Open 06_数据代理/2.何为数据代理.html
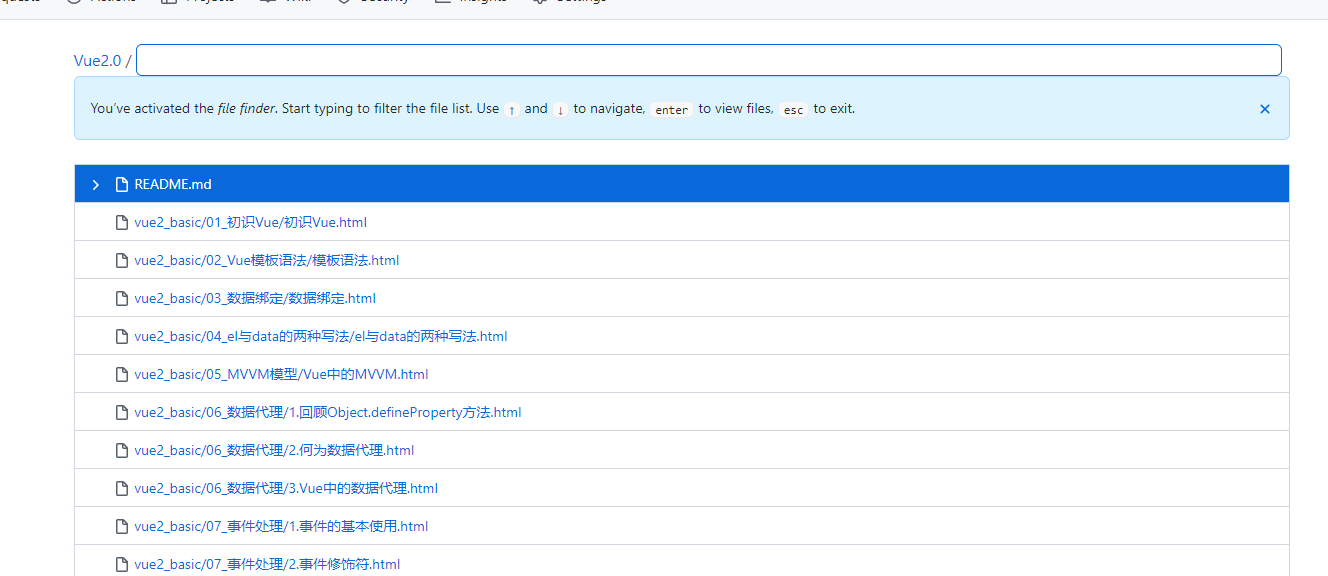Viewport: 1328px width, 576px height. pos(274,451)
